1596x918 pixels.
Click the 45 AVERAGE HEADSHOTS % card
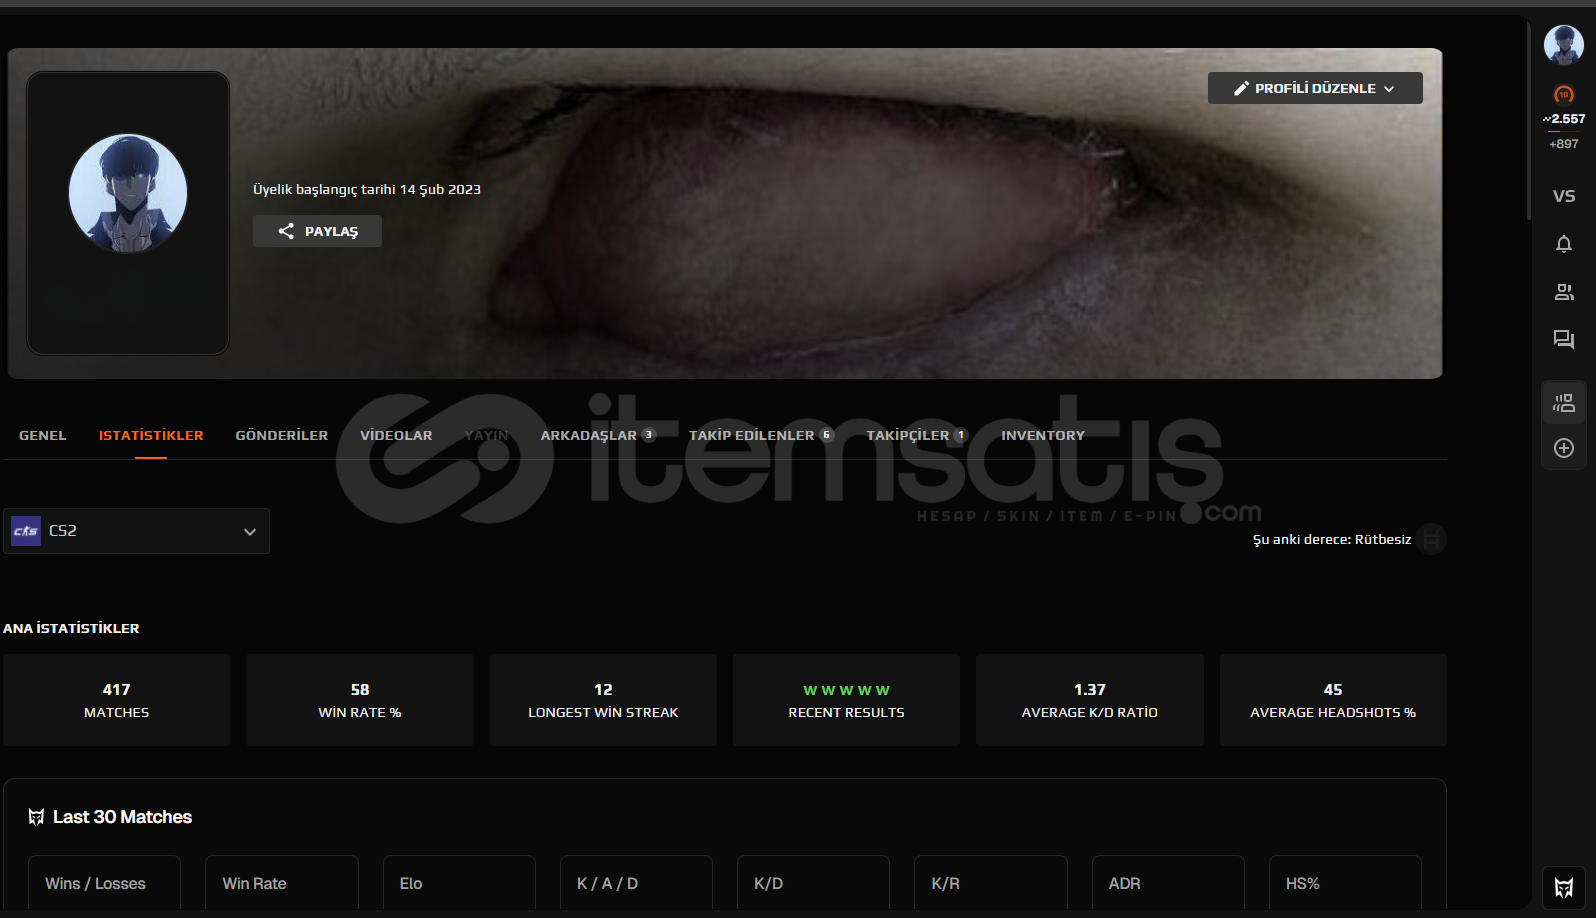pyautogui.click(x=1333, y=700)
